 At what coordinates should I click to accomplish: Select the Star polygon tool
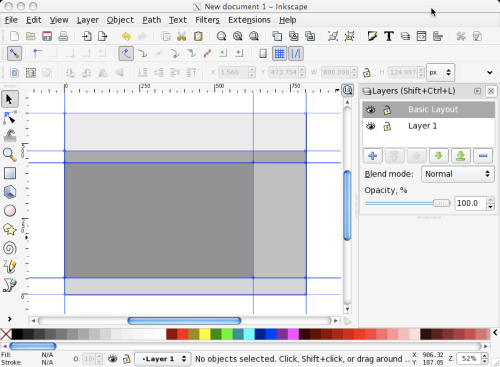[10, 229]
